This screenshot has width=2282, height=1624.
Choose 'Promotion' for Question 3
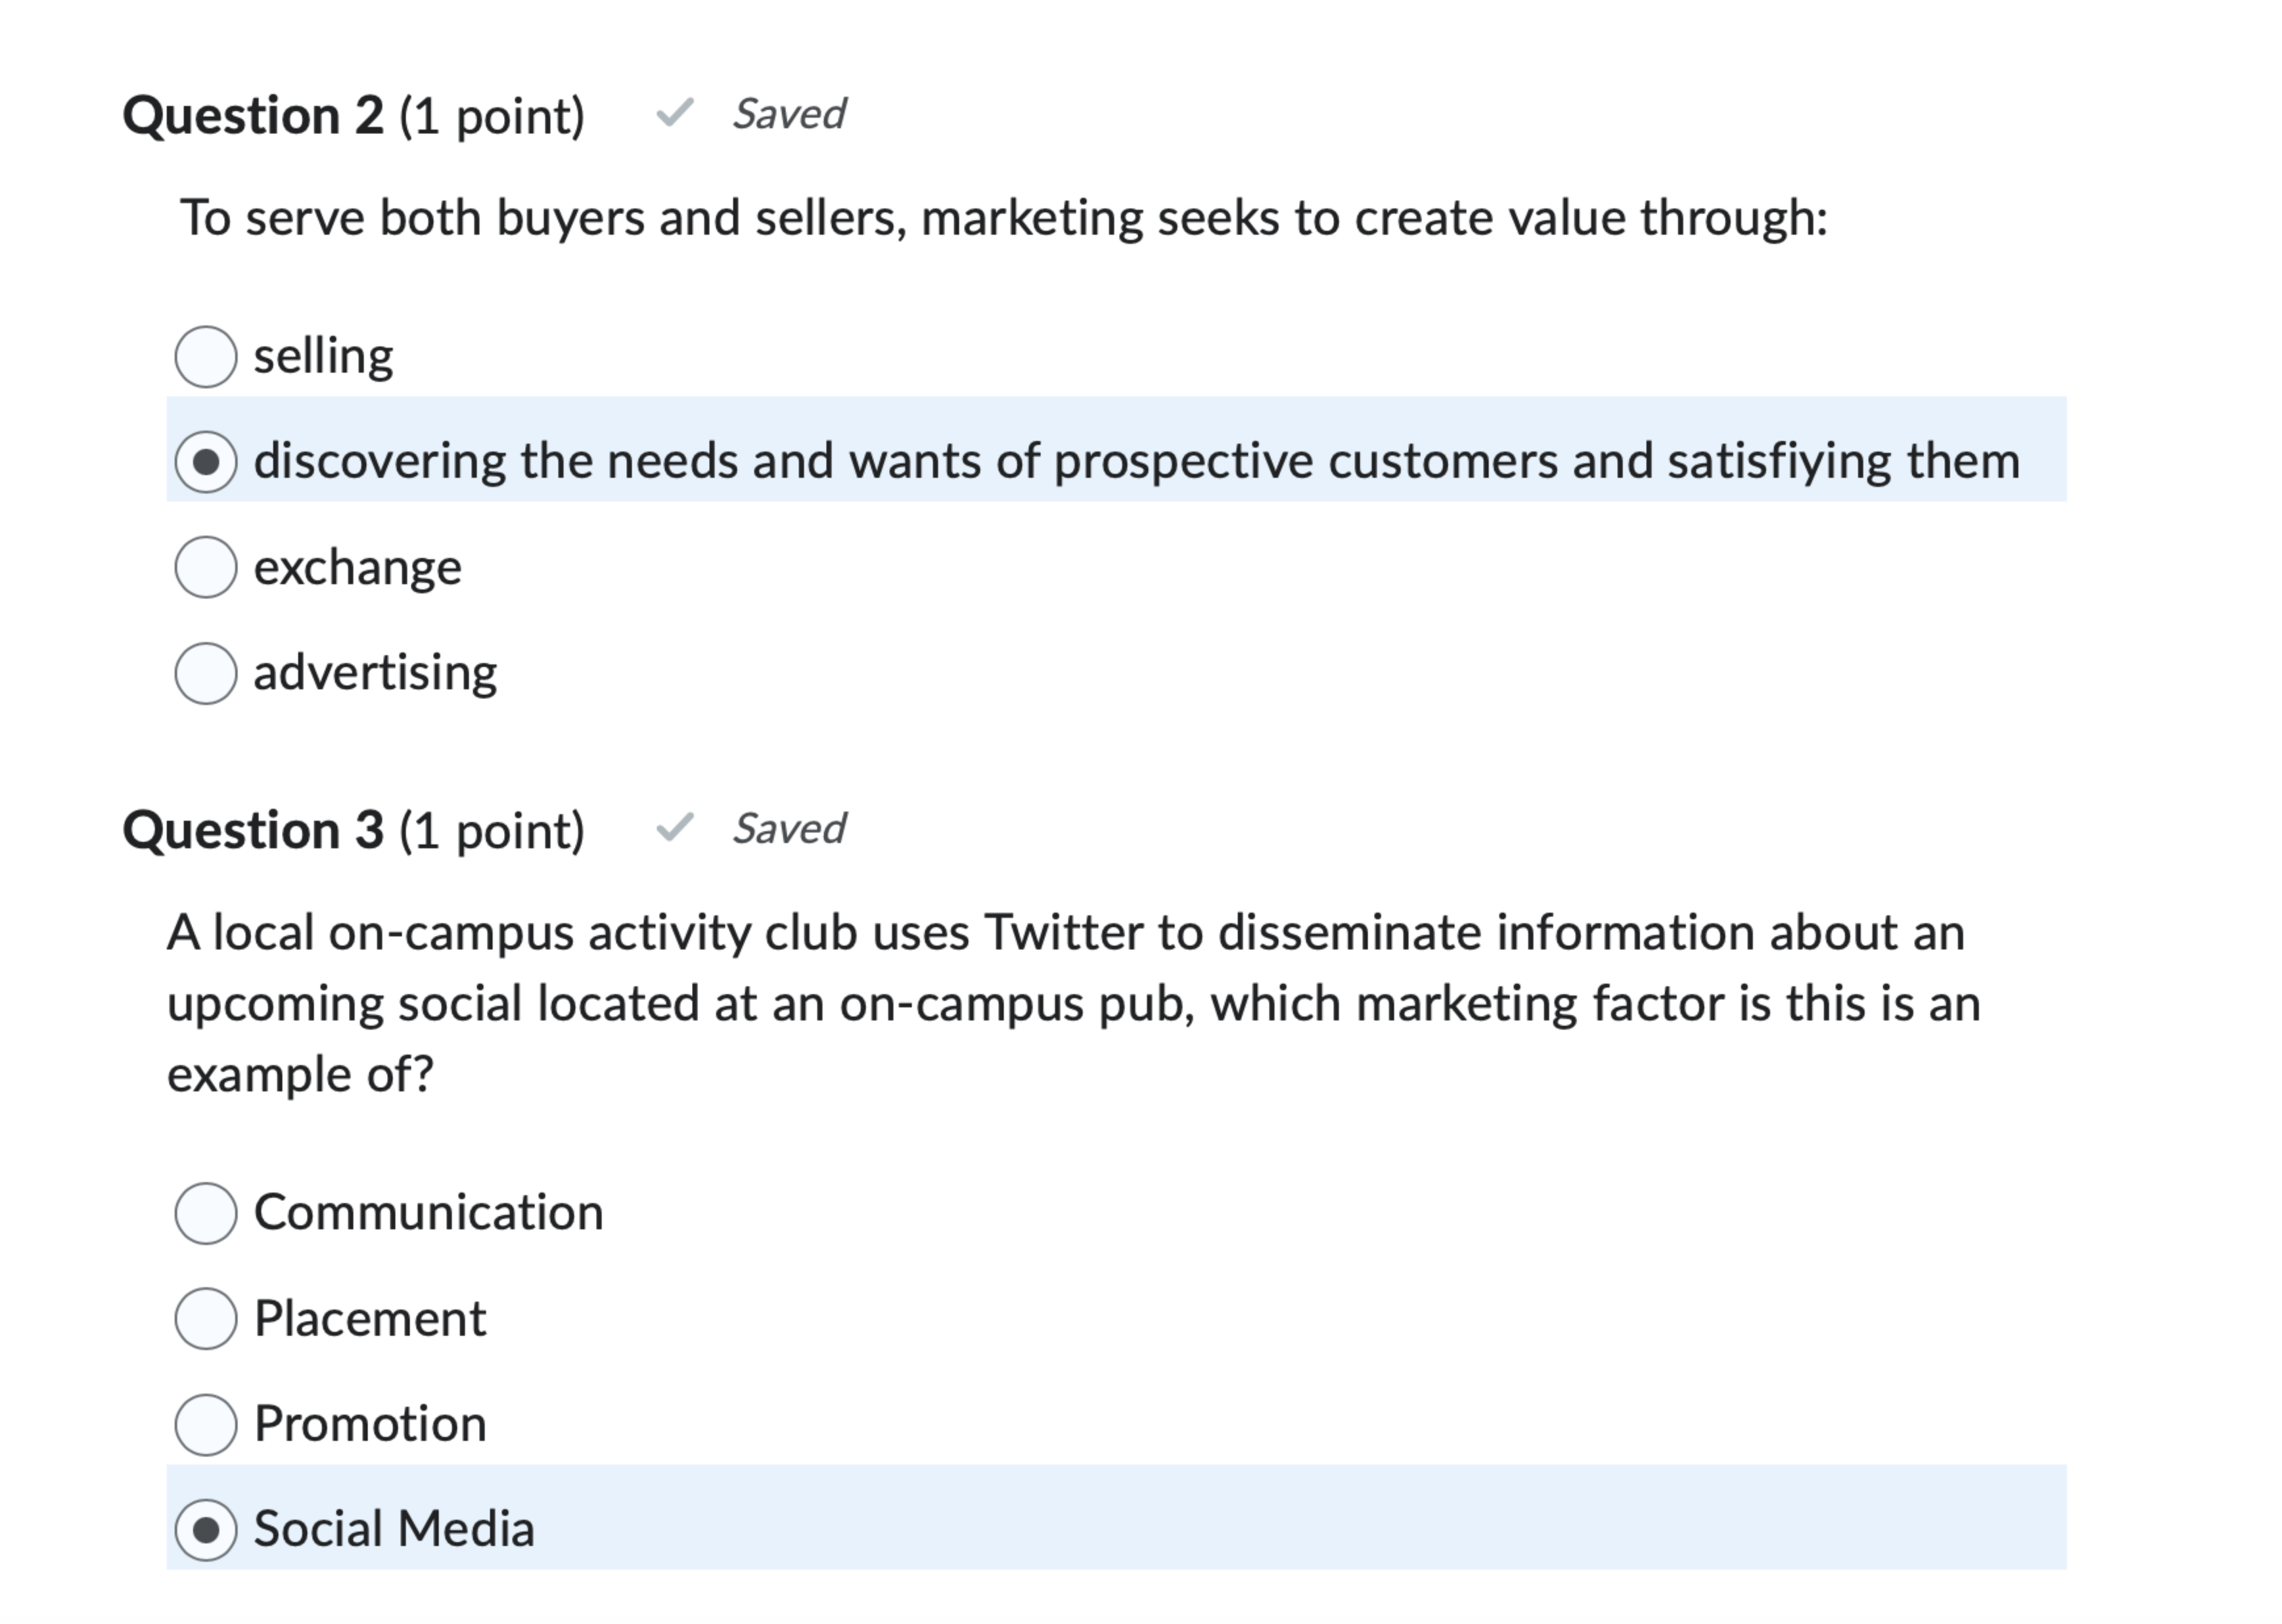point(205,1424)
